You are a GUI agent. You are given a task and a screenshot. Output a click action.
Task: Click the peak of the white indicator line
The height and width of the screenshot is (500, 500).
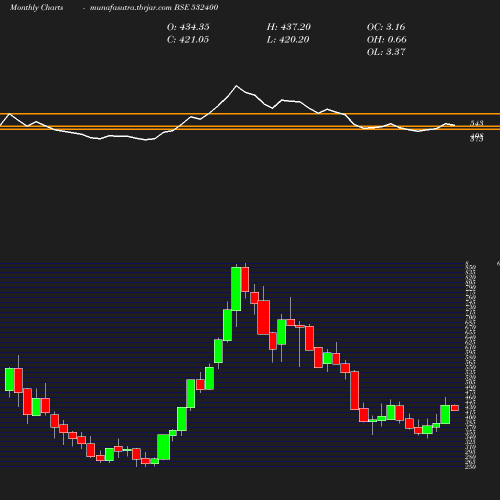237,86
